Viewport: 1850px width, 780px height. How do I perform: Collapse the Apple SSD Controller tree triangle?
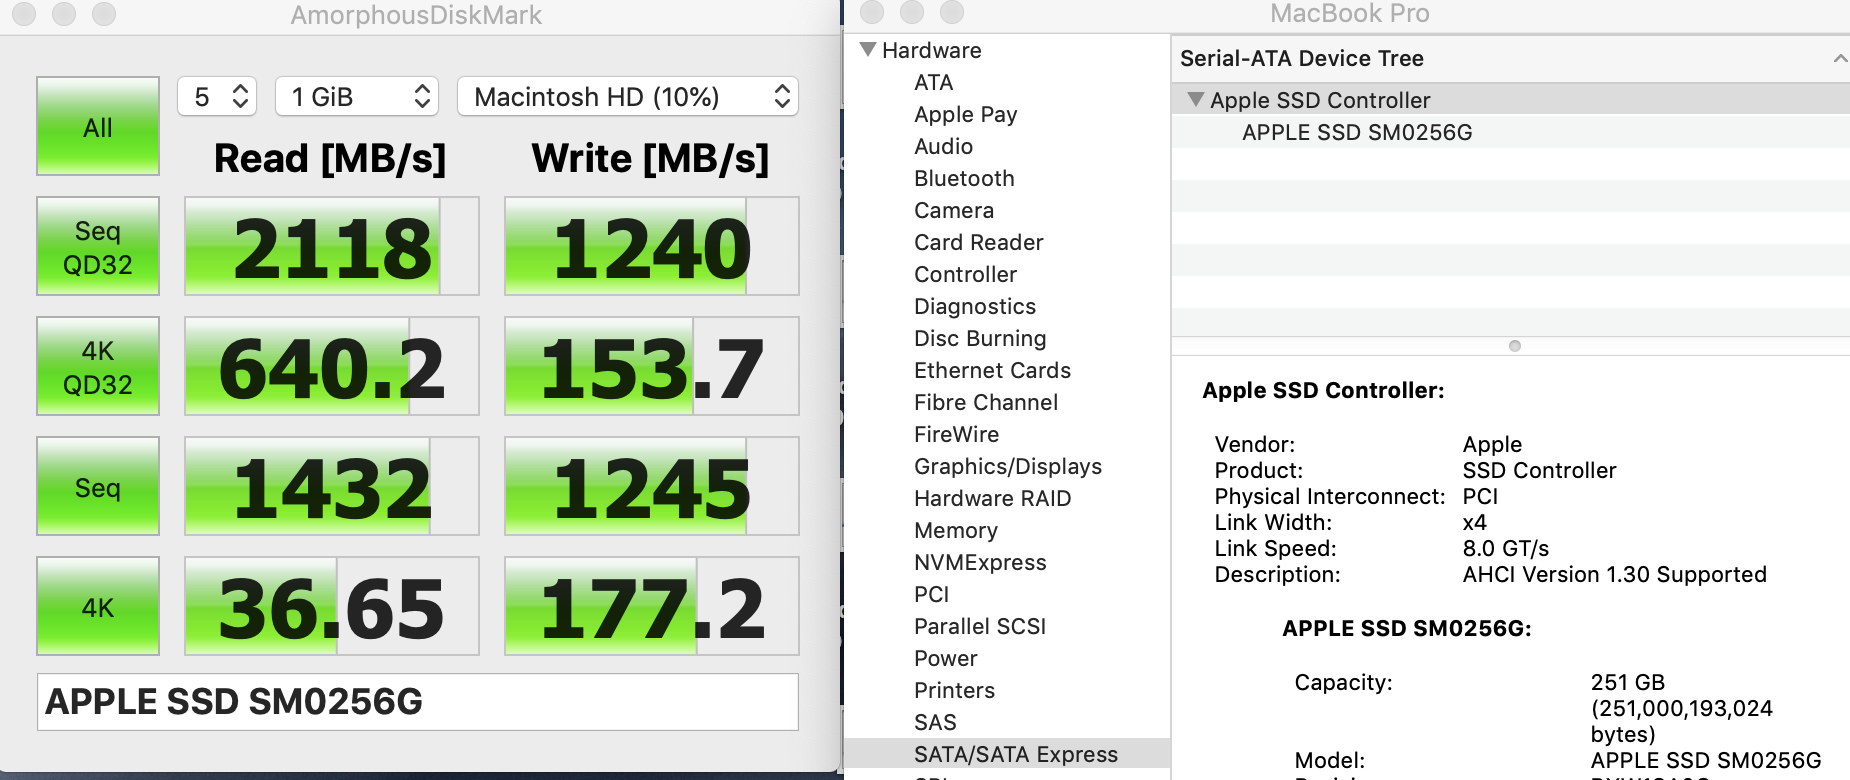[1195, 99]
